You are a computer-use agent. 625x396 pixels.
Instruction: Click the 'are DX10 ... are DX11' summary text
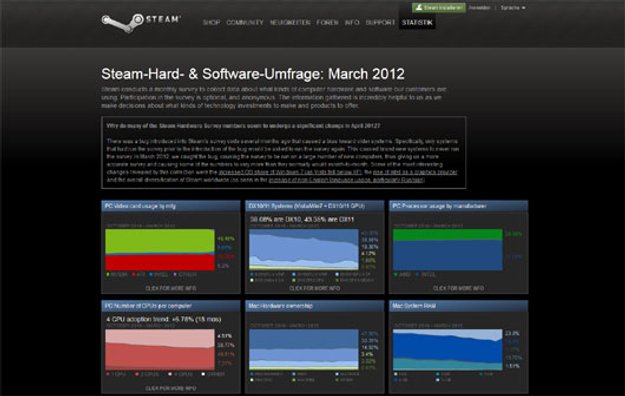pos(302,219)
